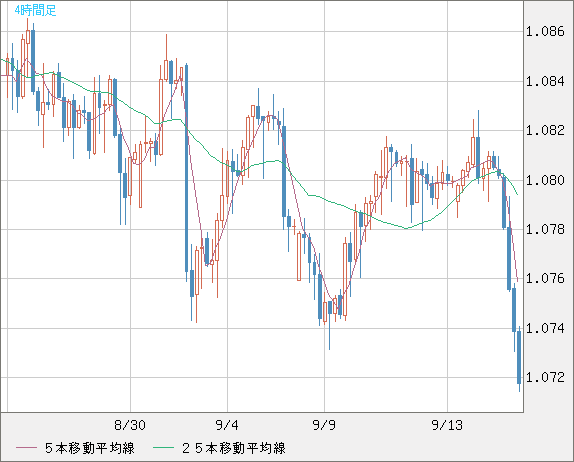Click the 1.072 price axis label

545,377
